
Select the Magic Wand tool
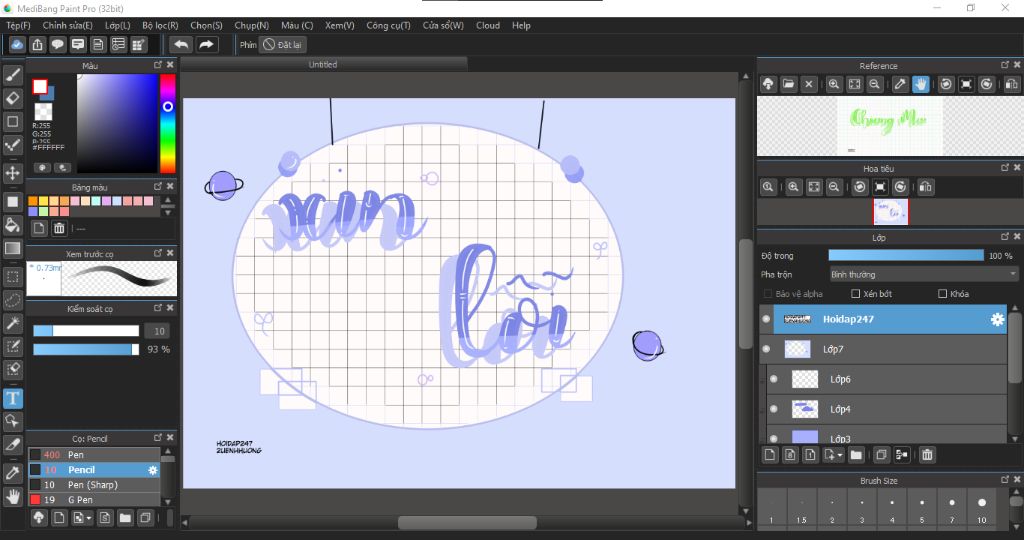pos(12,323)
